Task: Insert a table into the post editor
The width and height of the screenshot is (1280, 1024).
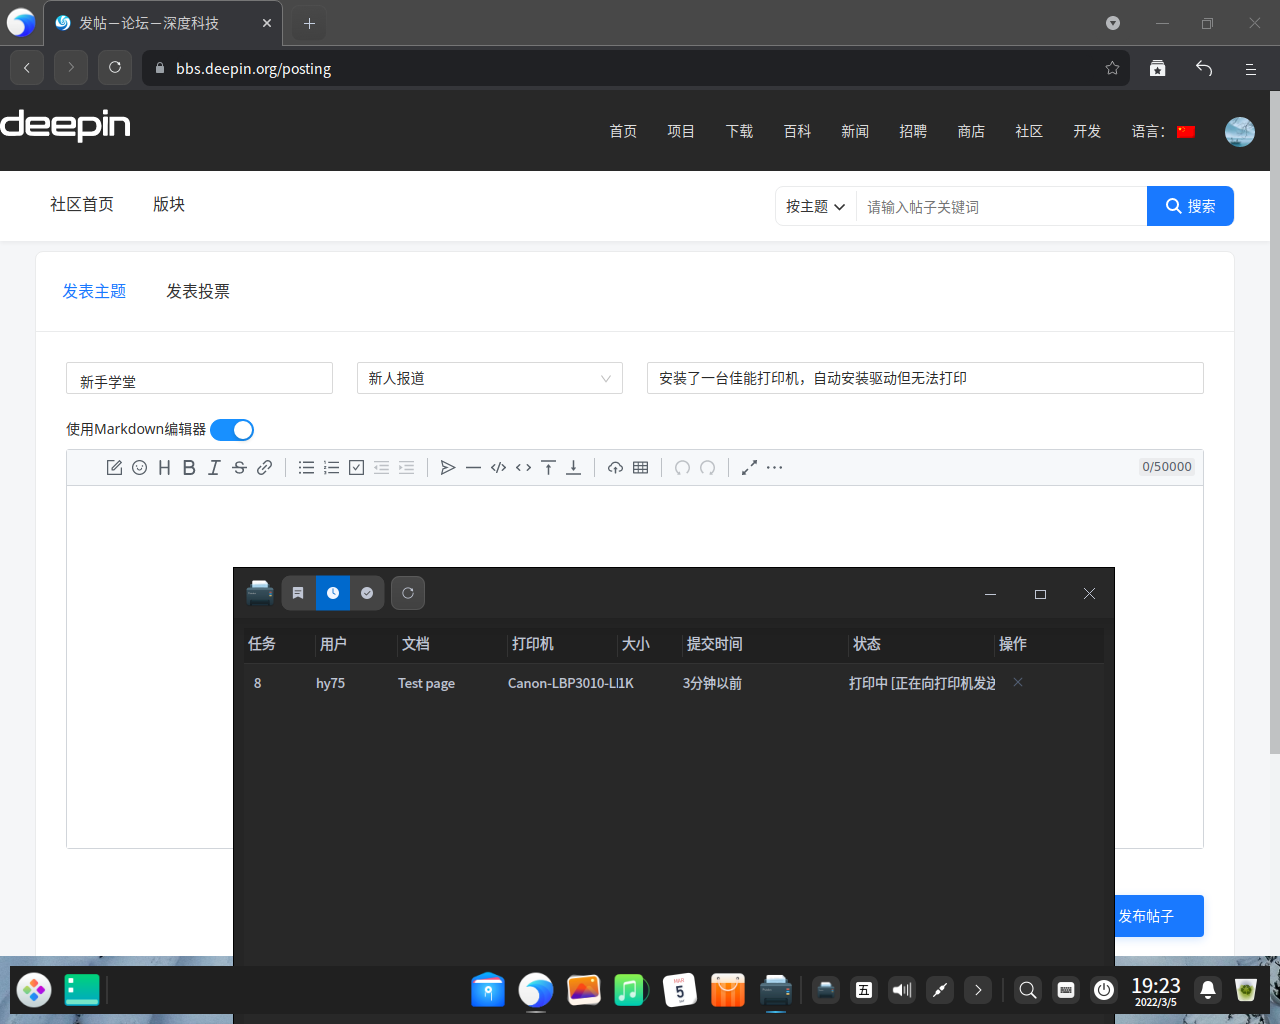Action: [641, 467]
